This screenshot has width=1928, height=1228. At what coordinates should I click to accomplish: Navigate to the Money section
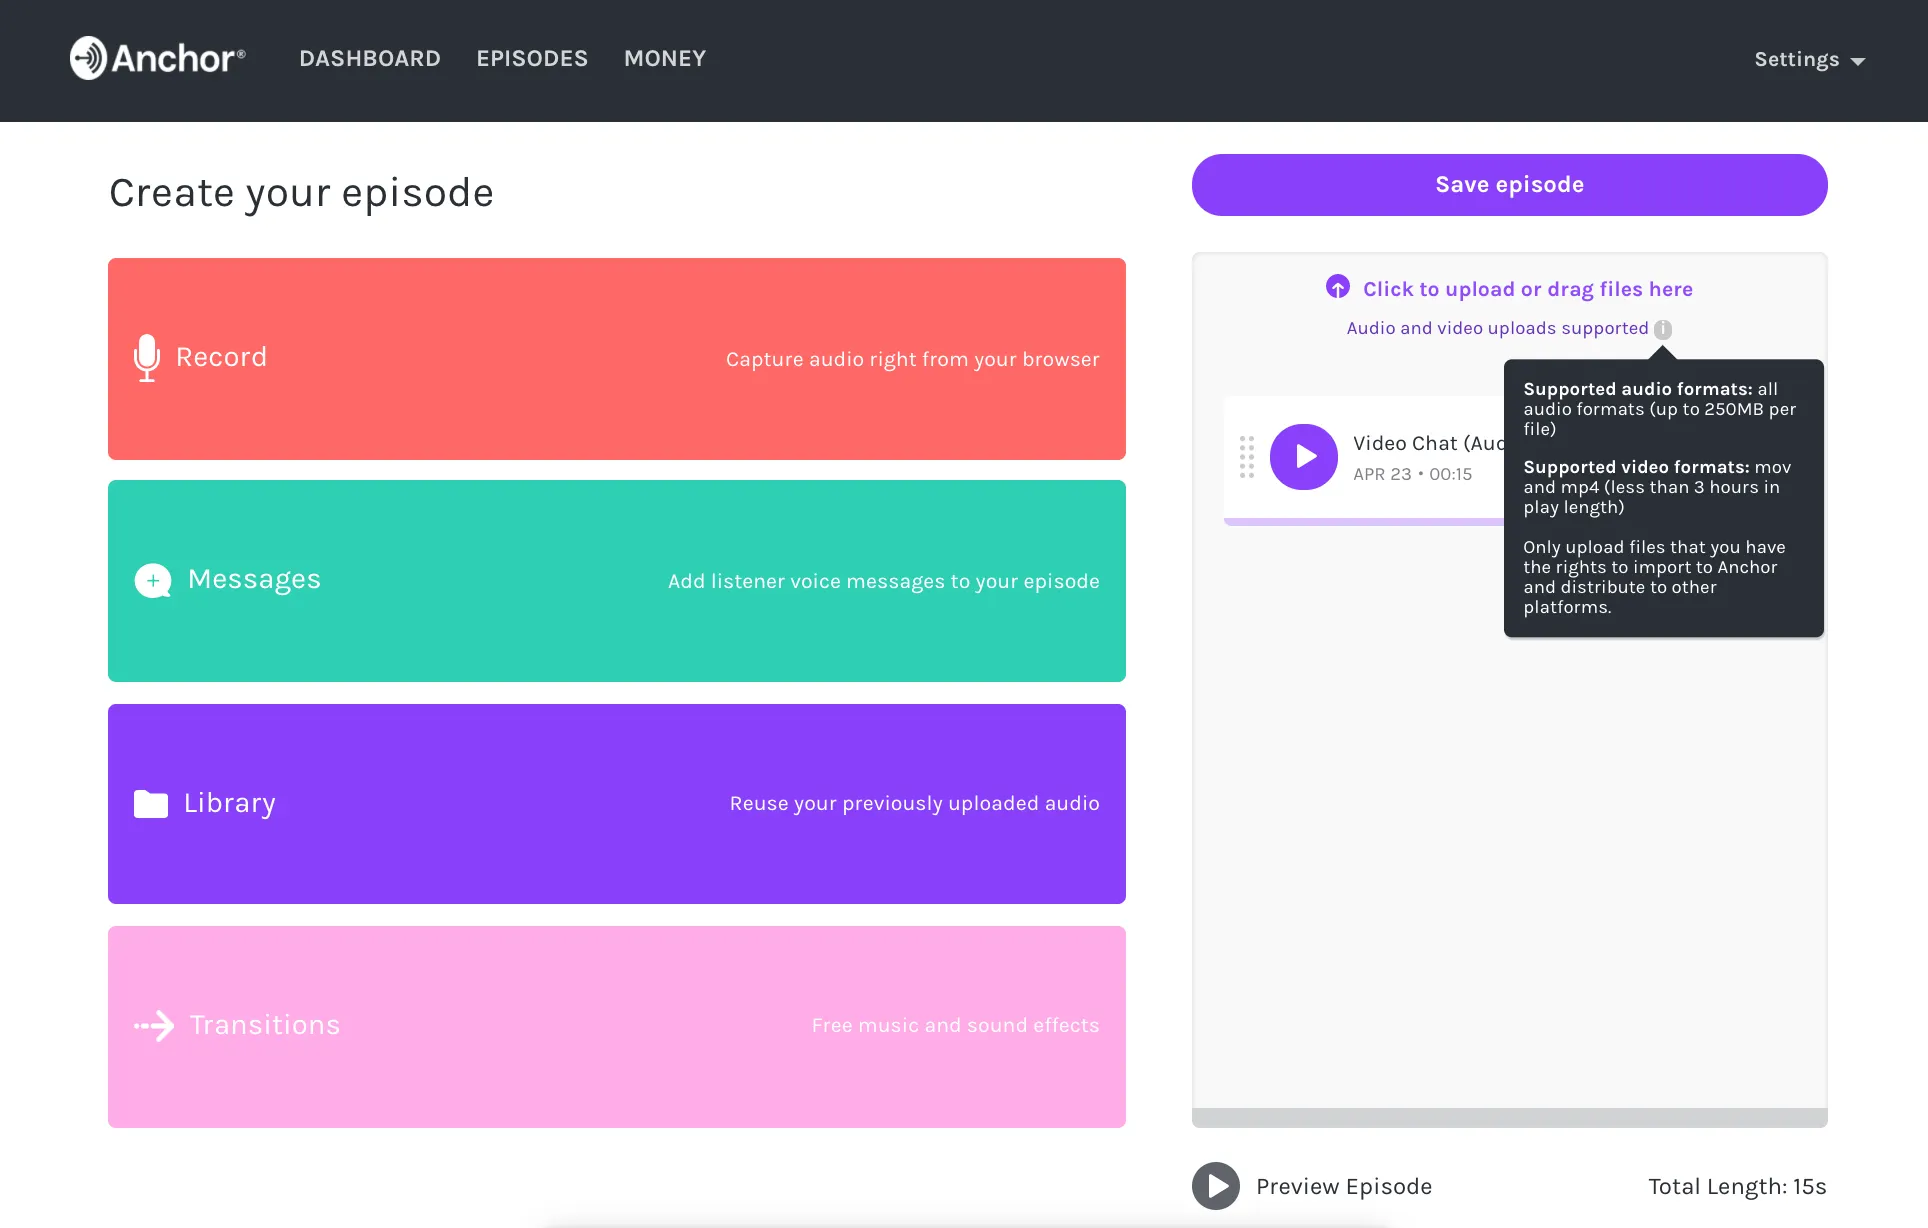(665, 59)
